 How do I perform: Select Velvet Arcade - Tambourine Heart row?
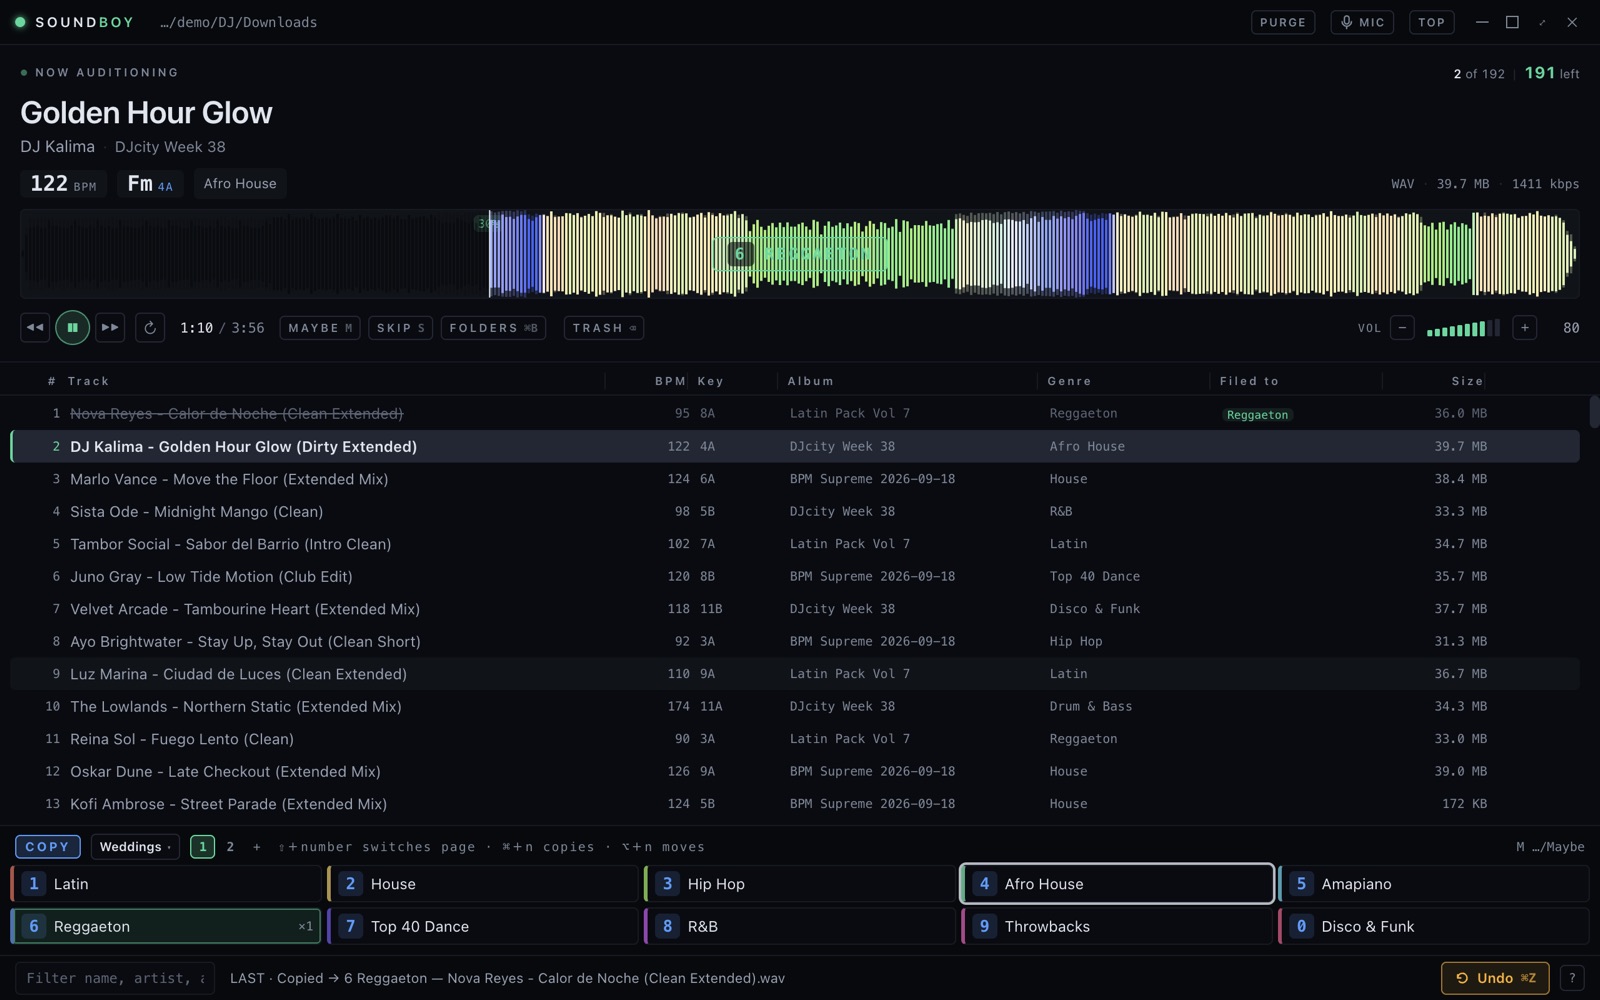point(795,609)
